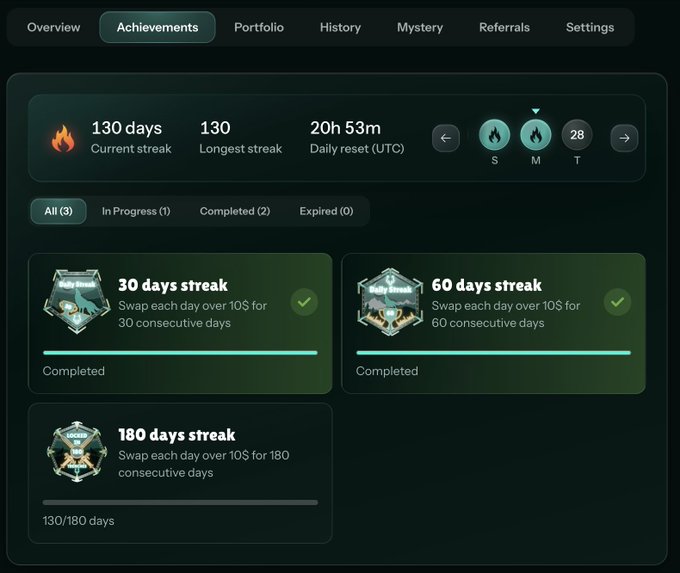
Task: Click the 'Longest streak' label
Action: coord(241,149)
